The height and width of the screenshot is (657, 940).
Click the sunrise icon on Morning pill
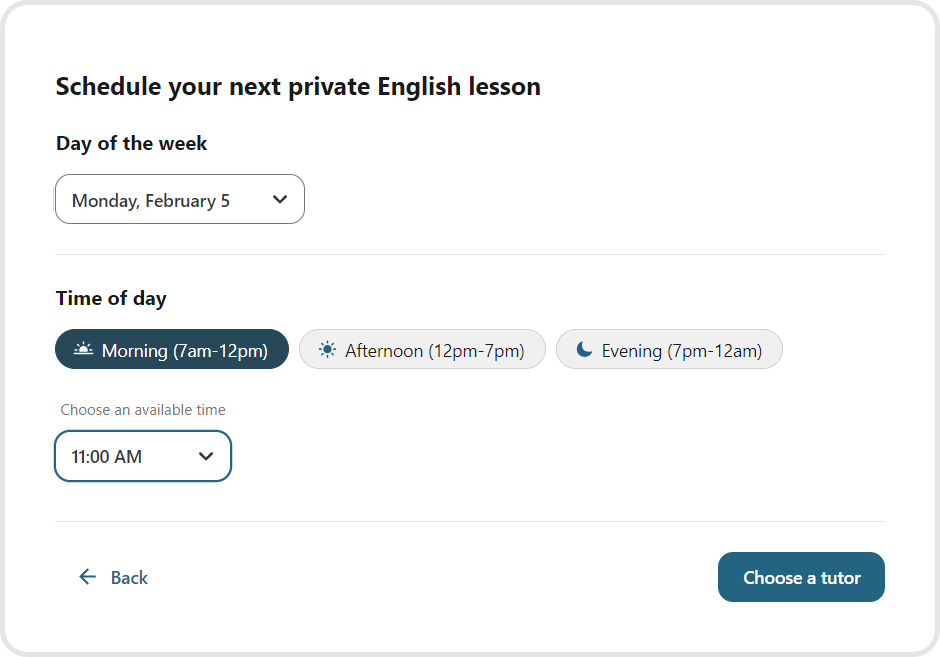(x=83, y=350)
